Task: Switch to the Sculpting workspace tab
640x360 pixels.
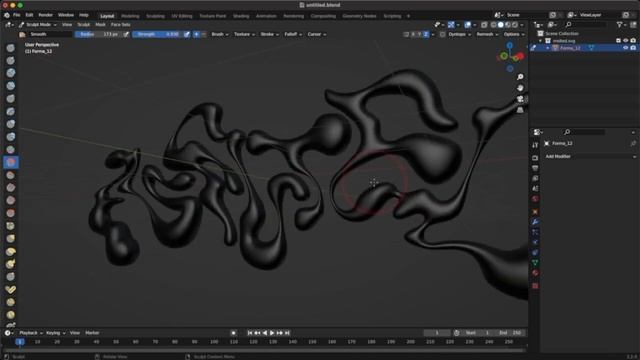Action: pos(155,16)
